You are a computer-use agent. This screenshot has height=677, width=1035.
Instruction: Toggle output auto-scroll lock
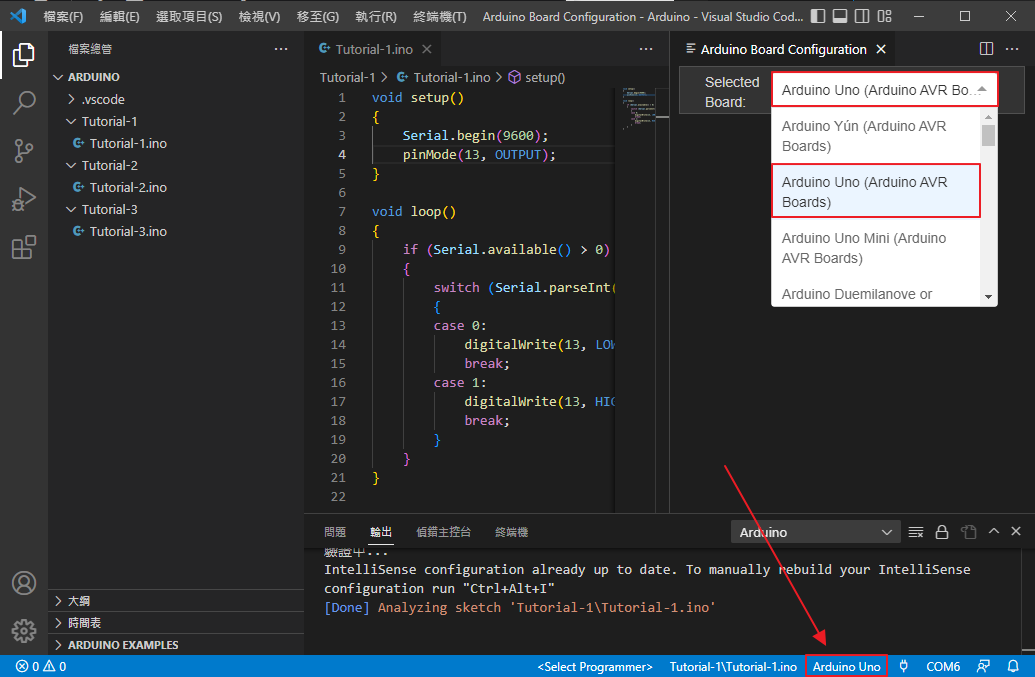point(941,532)
